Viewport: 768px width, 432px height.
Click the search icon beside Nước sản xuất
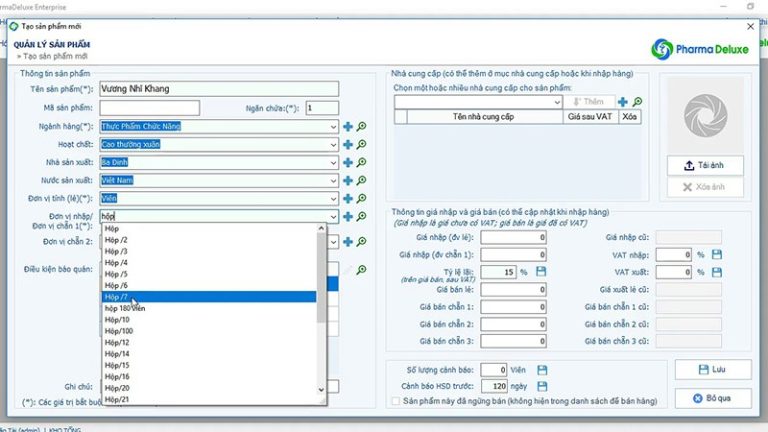(362, 181)
